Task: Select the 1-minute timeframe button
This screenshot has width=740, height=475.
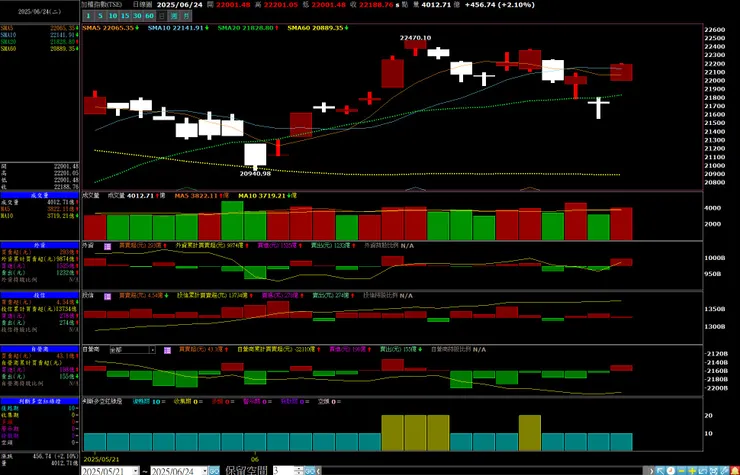Action: pos(88,16)
